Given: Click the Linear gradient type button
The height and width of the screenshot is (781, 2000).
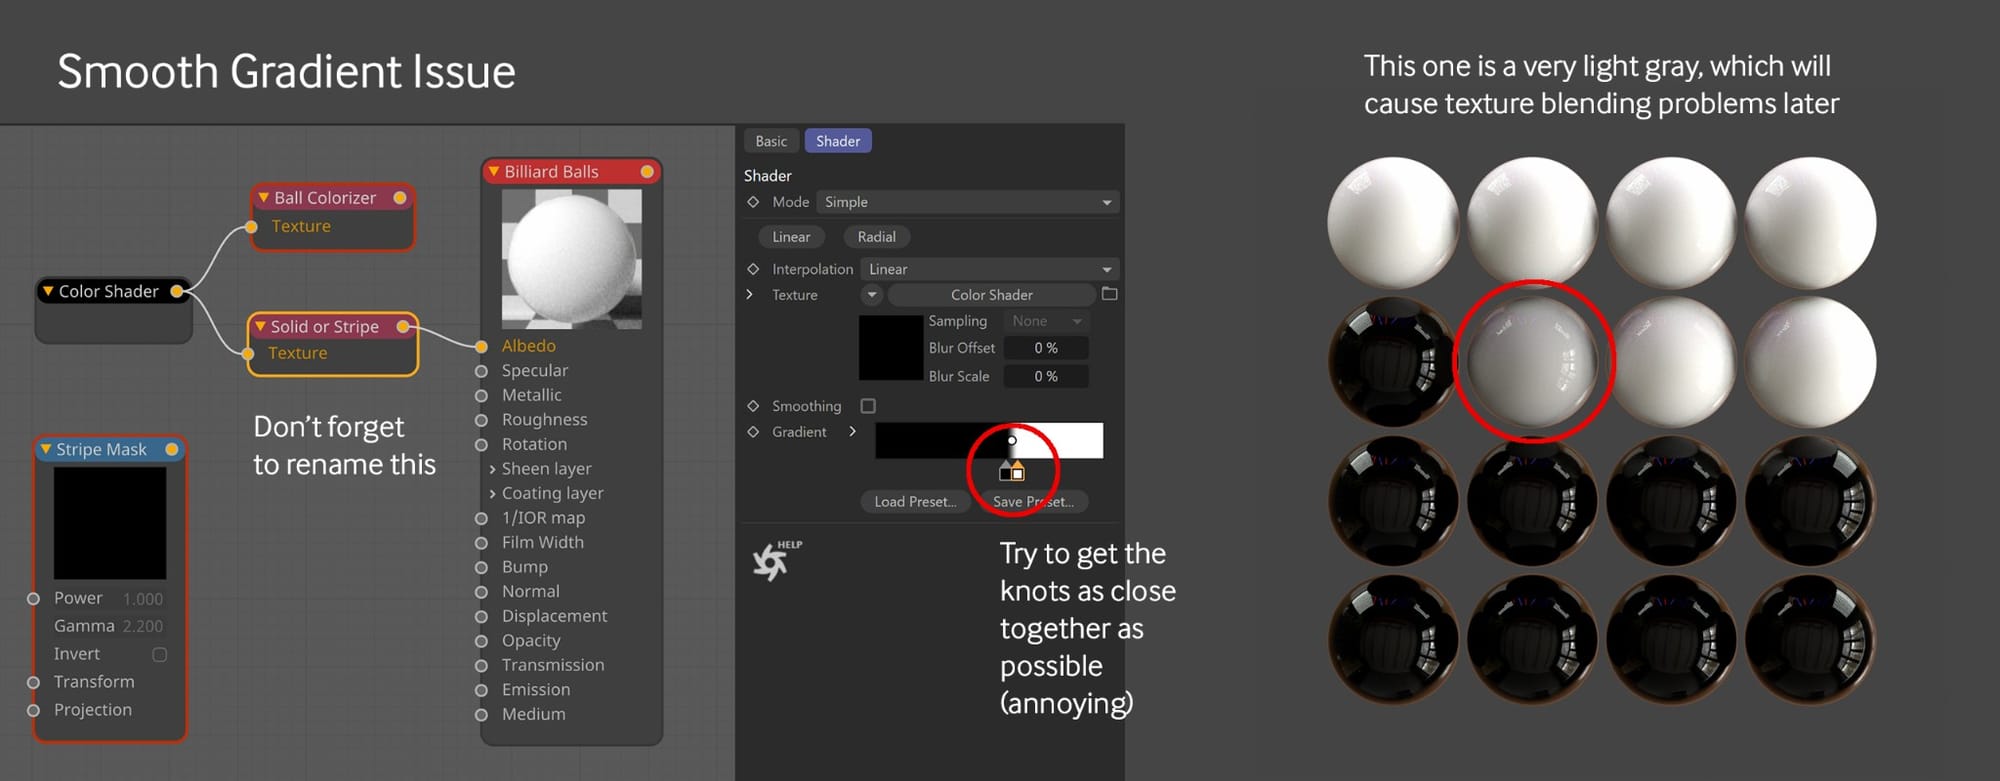Looking at the screenshot, I should click(x=791, y=237).
